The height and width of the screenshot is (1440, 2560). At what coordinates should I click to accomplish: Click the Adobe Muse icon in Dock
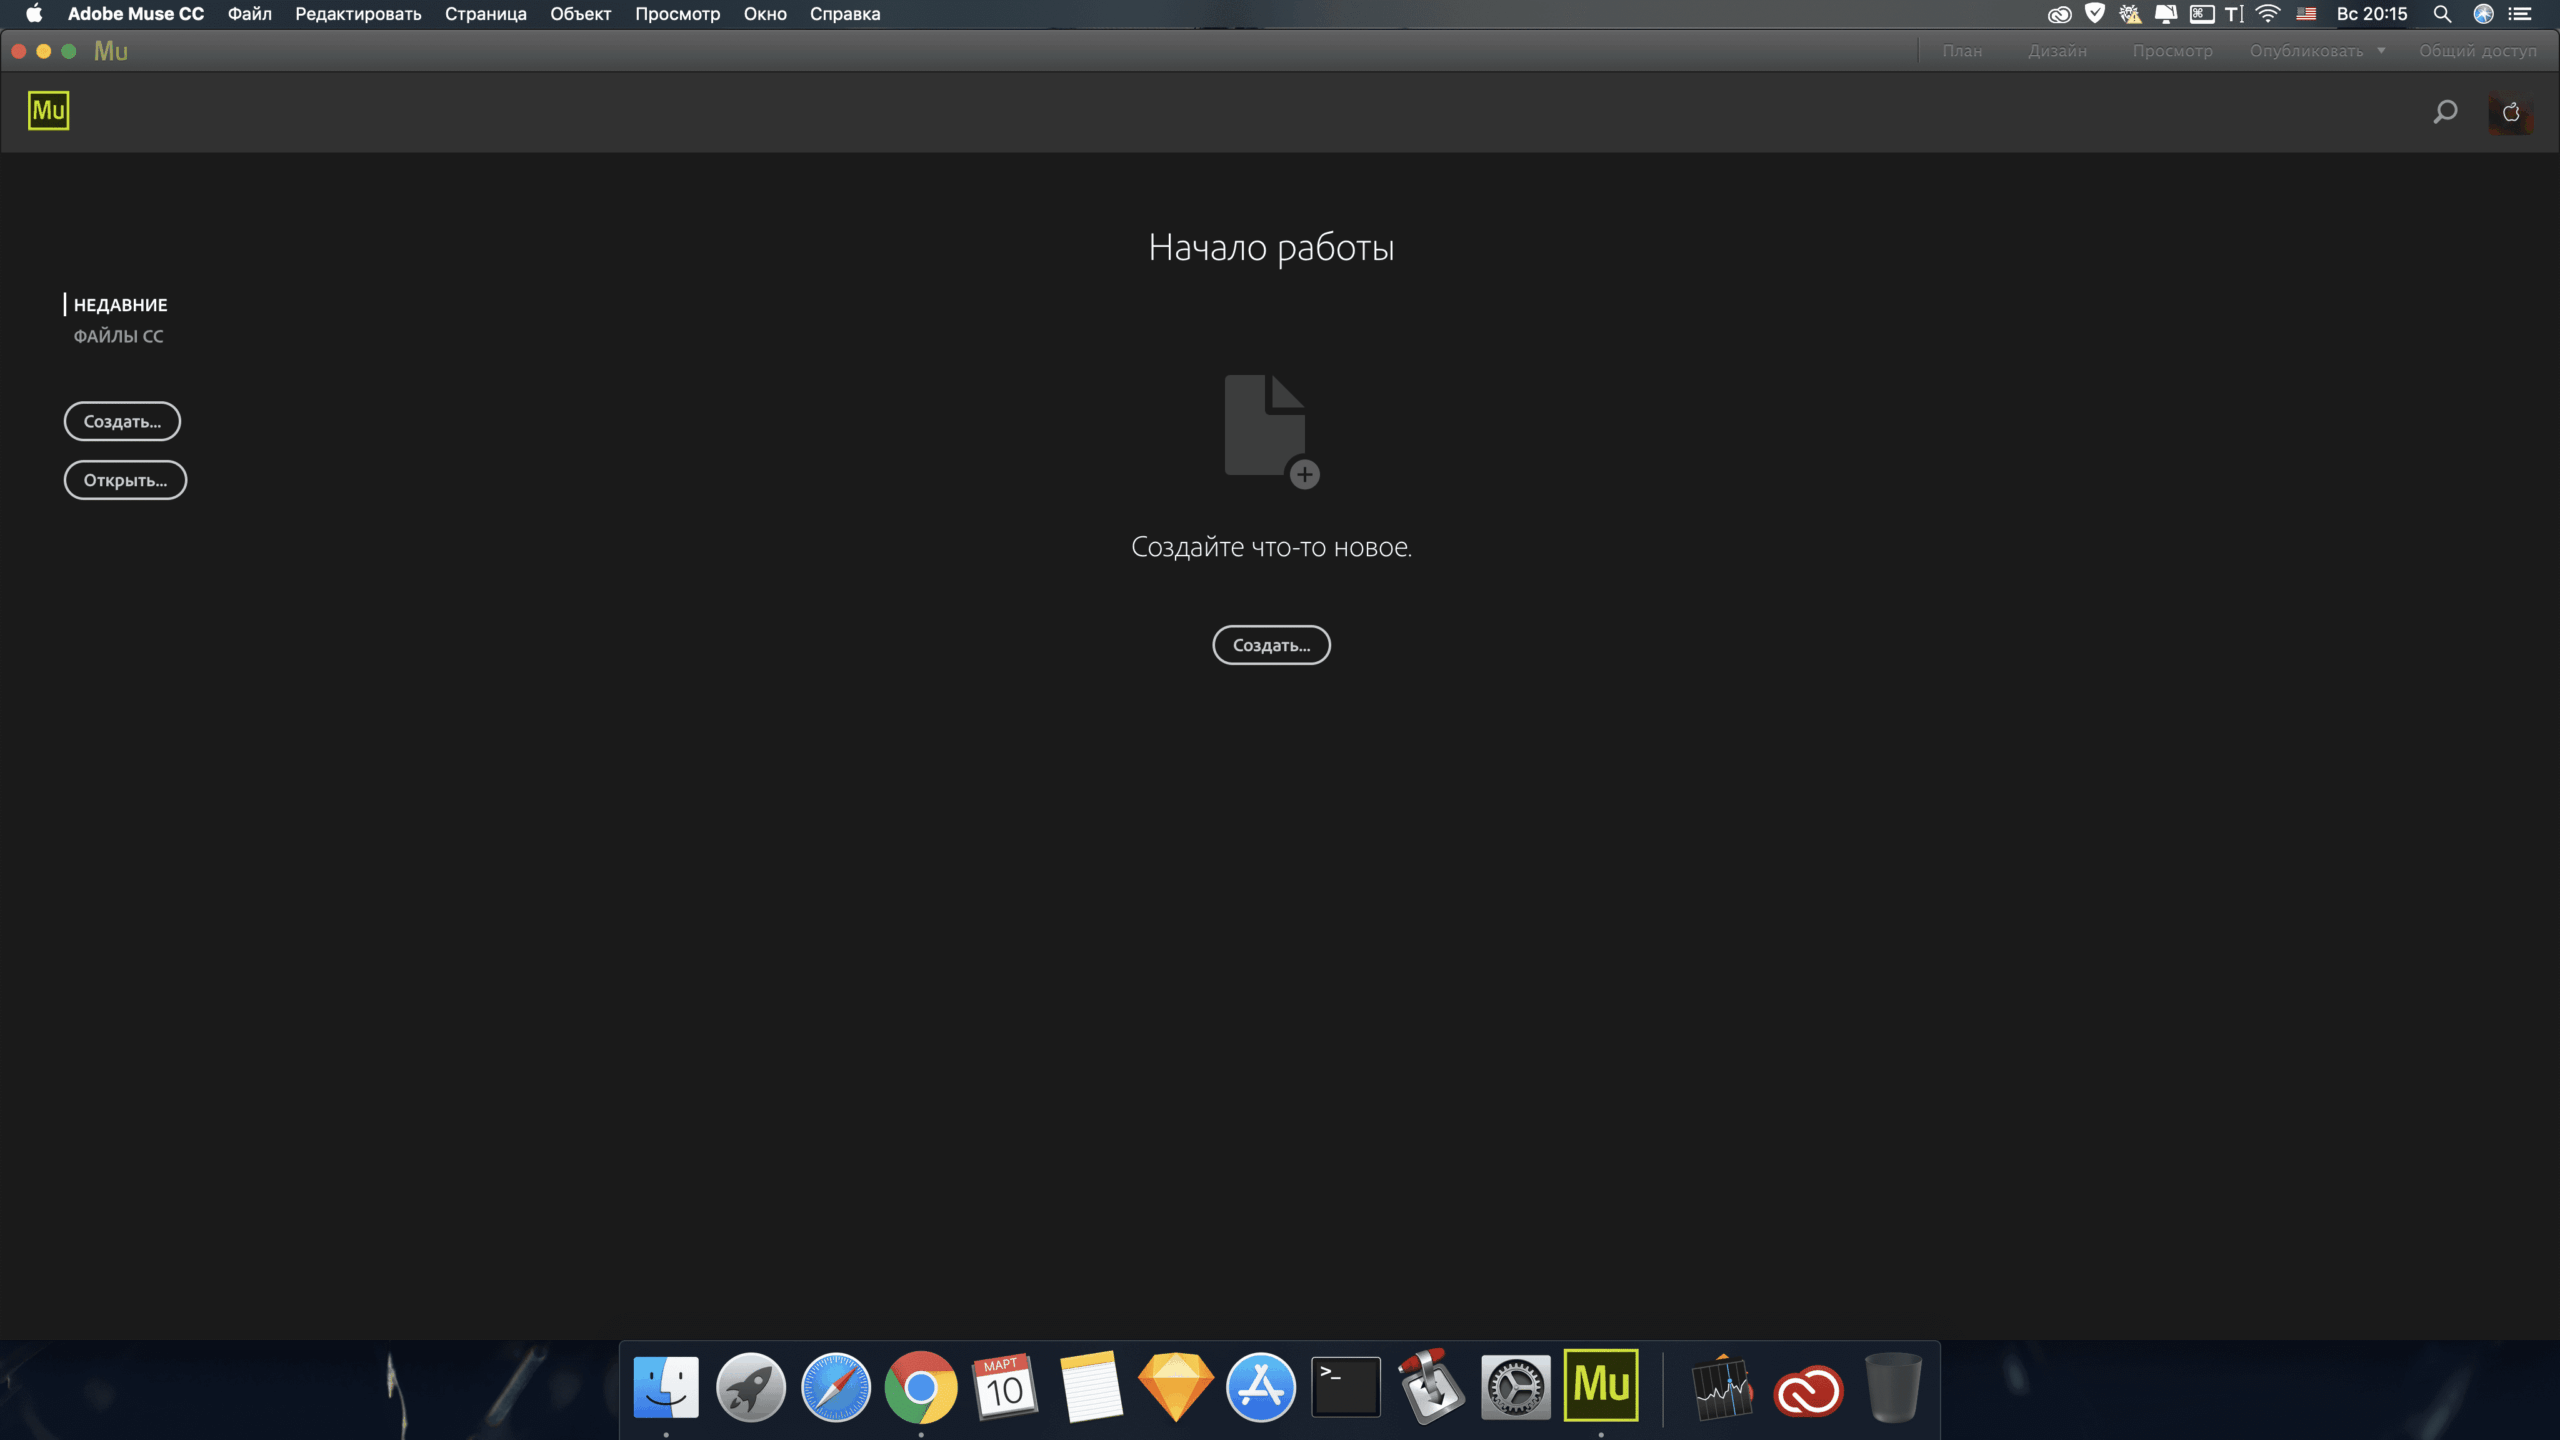point(1600,1386)
